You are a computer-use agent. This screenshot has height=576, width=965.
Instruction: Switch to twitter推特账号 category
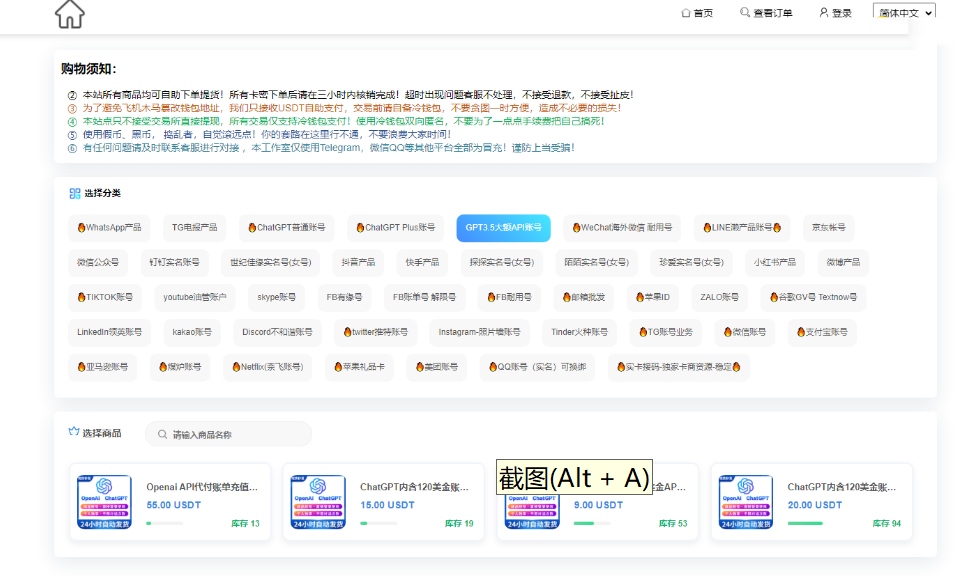click(x=375, y=333)
